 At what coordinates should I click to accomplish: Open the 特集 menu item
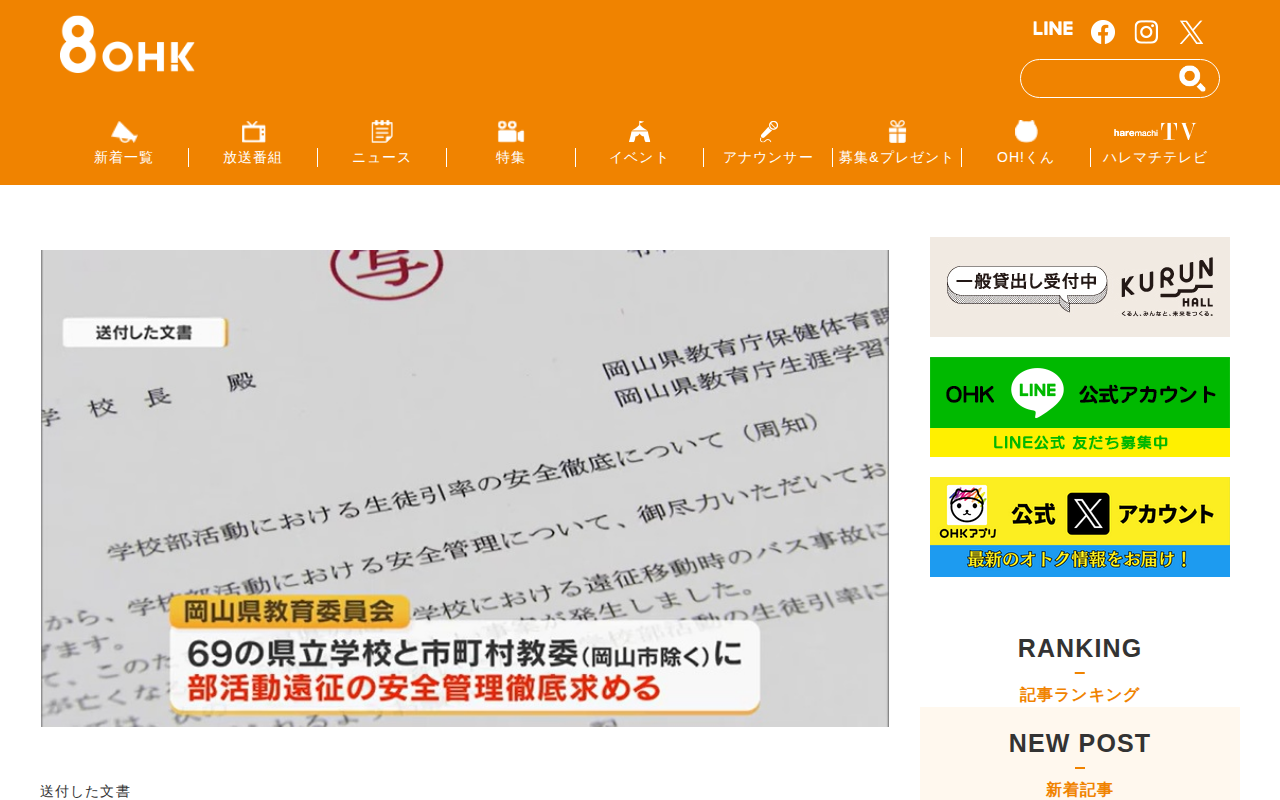pos(511,158)
